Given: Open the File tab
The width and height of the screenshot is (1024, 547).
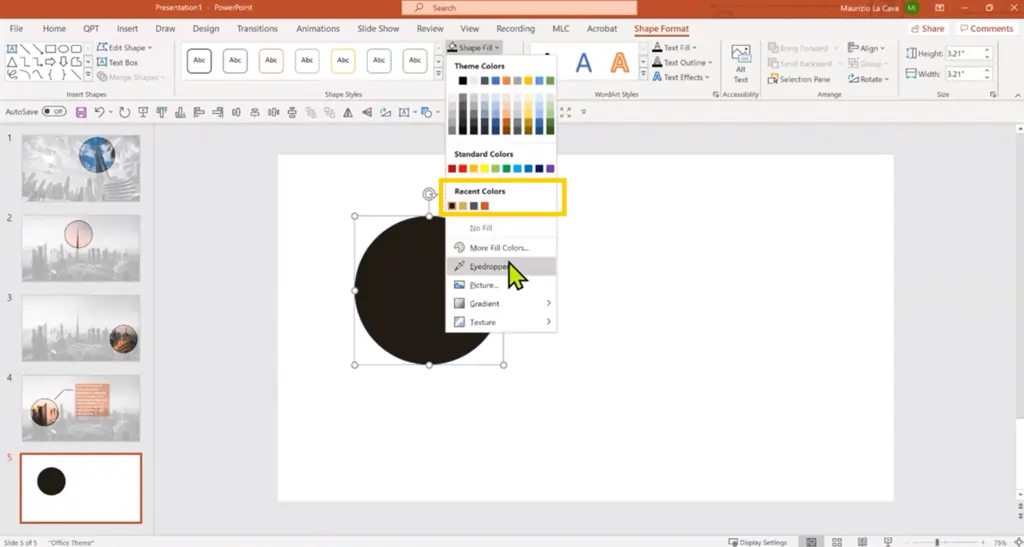Looking at the screenshot, I should coord(16,29).
